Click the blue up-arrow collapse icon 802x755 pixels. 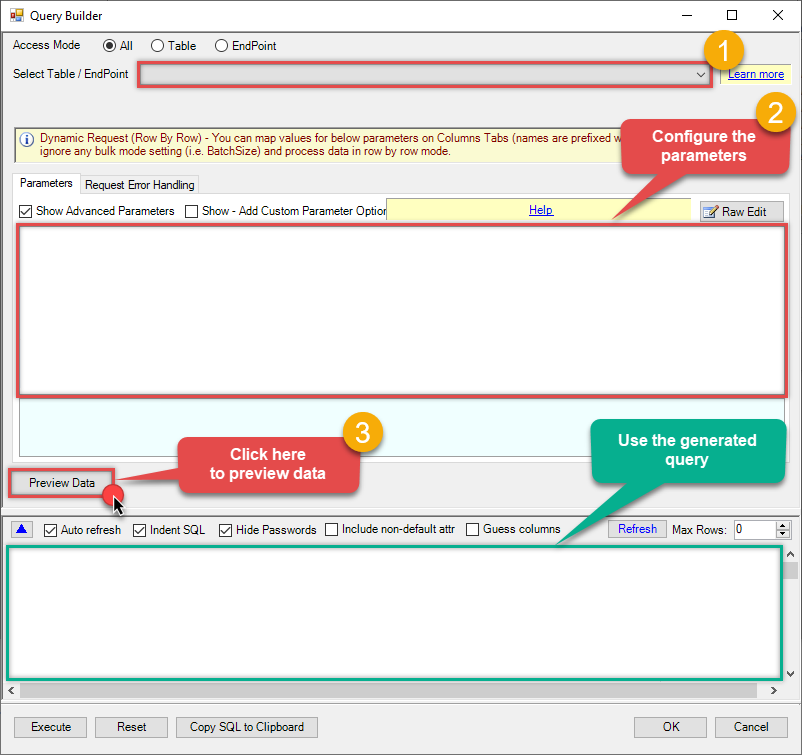(22, 529)
